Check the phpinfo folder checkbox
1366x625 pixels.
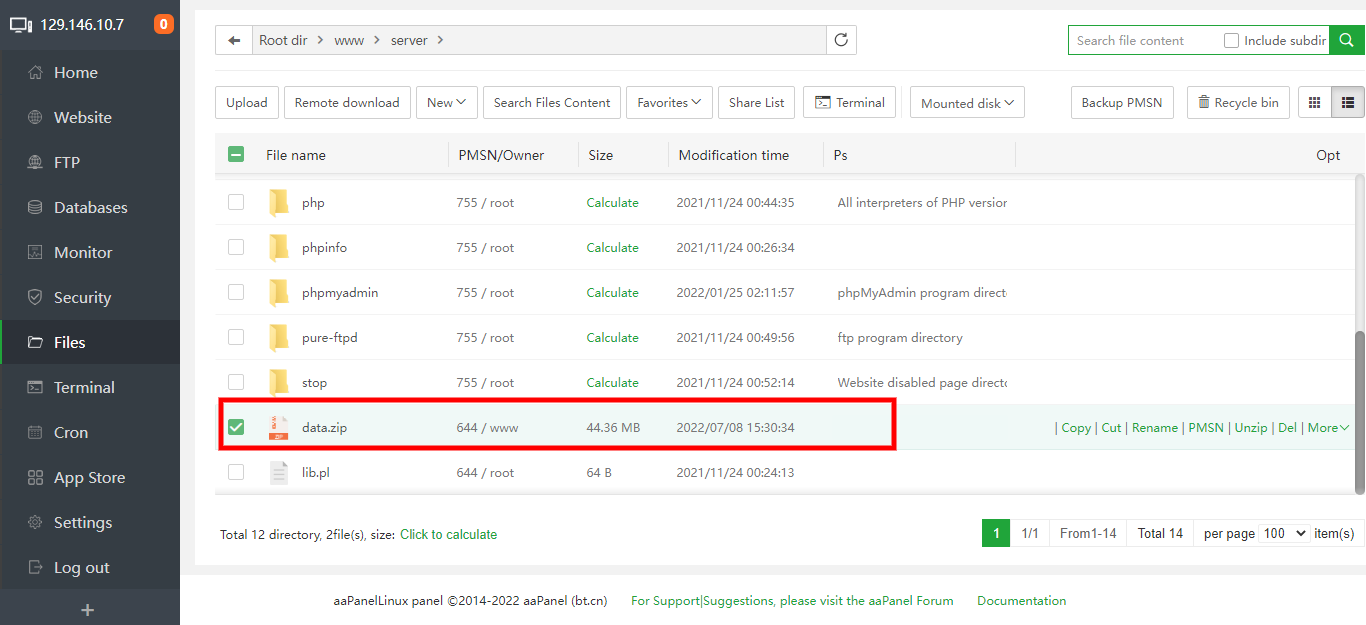point(236,247)
